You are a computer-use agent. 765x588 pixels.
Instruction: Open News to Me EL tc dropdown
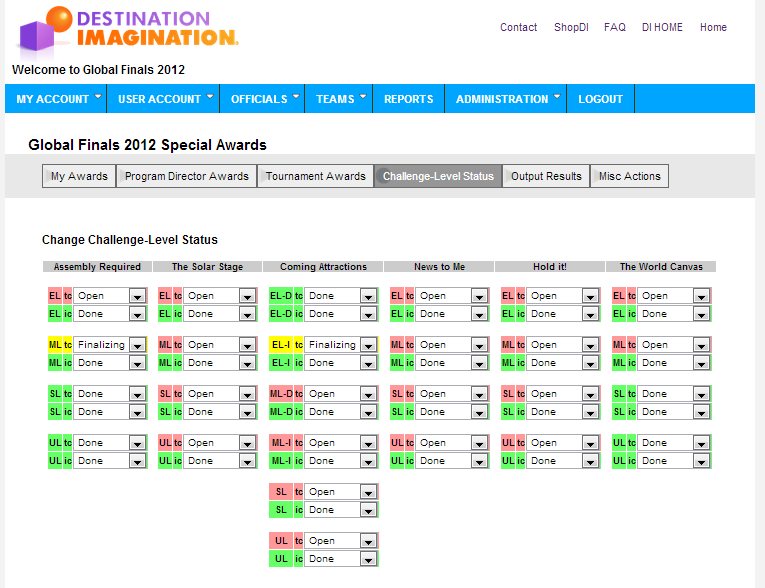tap(452, 296)
